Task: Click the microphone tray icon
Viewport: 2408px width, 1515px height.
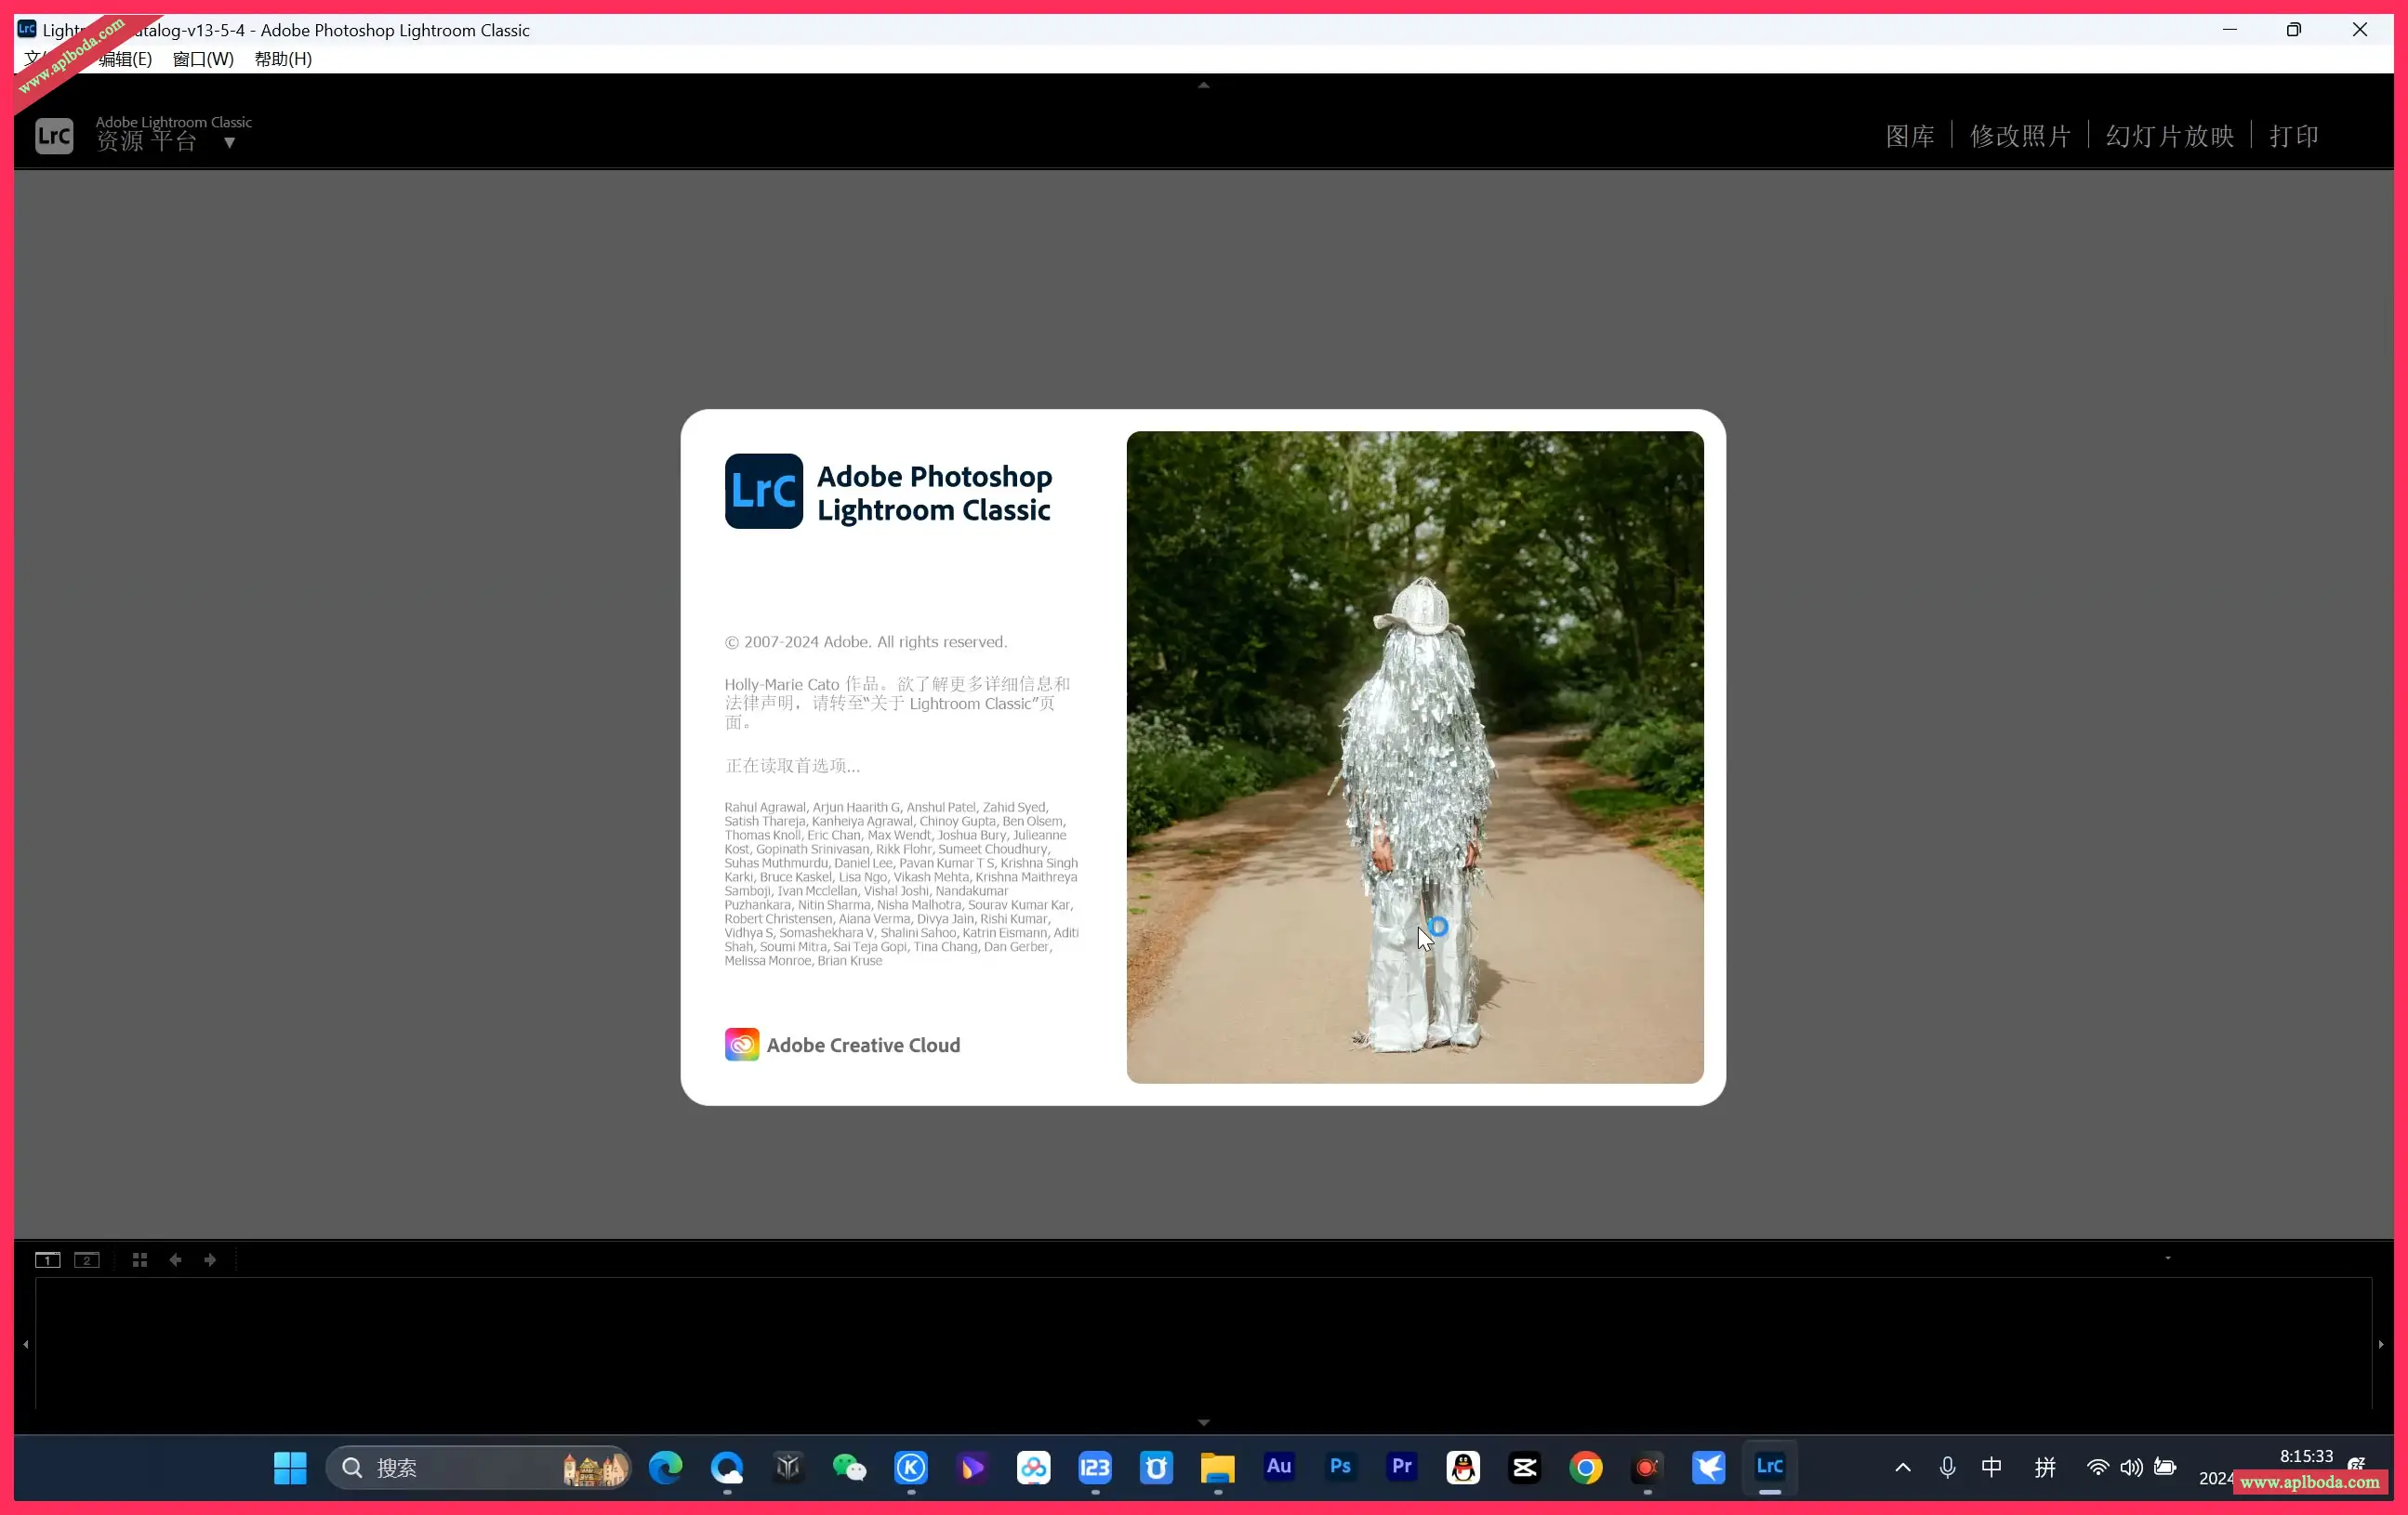Action: 1947,1468
